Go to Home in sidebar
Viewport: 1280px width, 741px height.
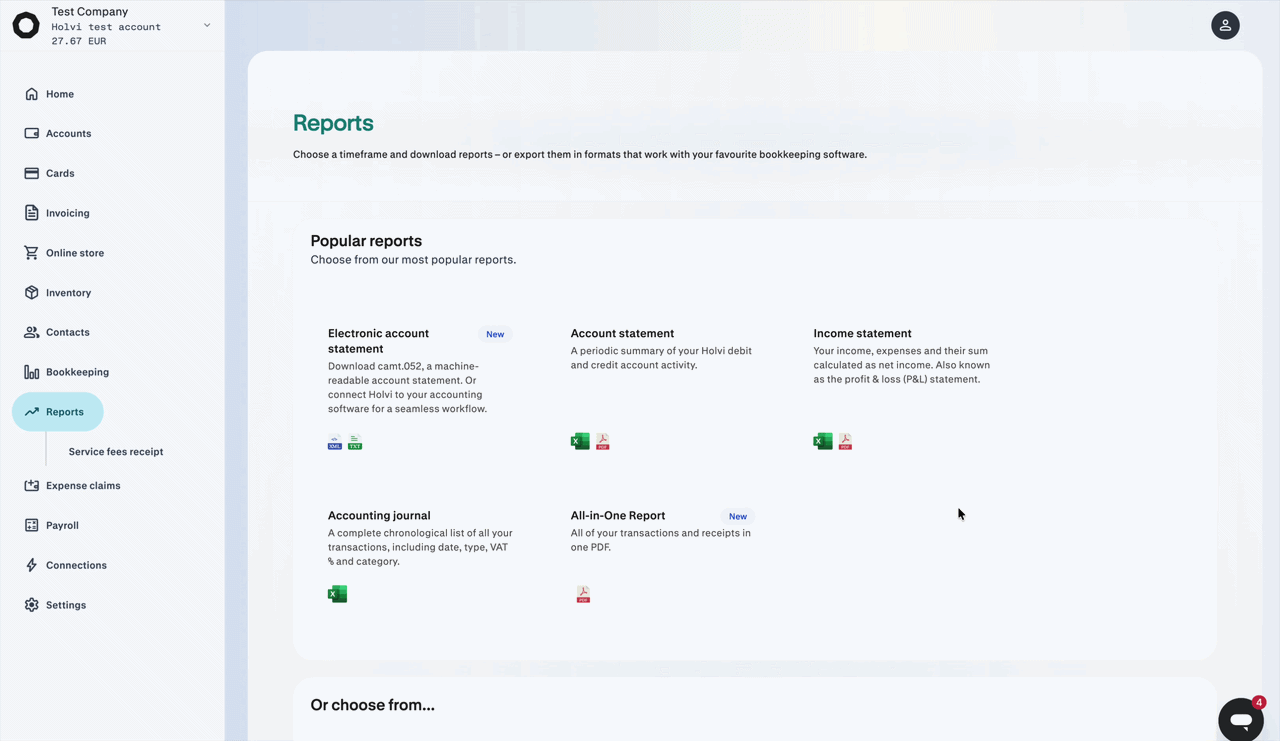coord(60,94)
